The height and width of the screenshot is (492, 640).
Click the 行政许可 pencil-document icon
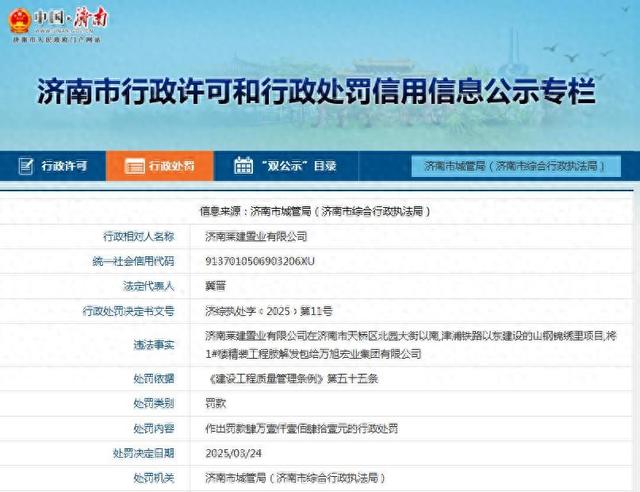point(26,166)
